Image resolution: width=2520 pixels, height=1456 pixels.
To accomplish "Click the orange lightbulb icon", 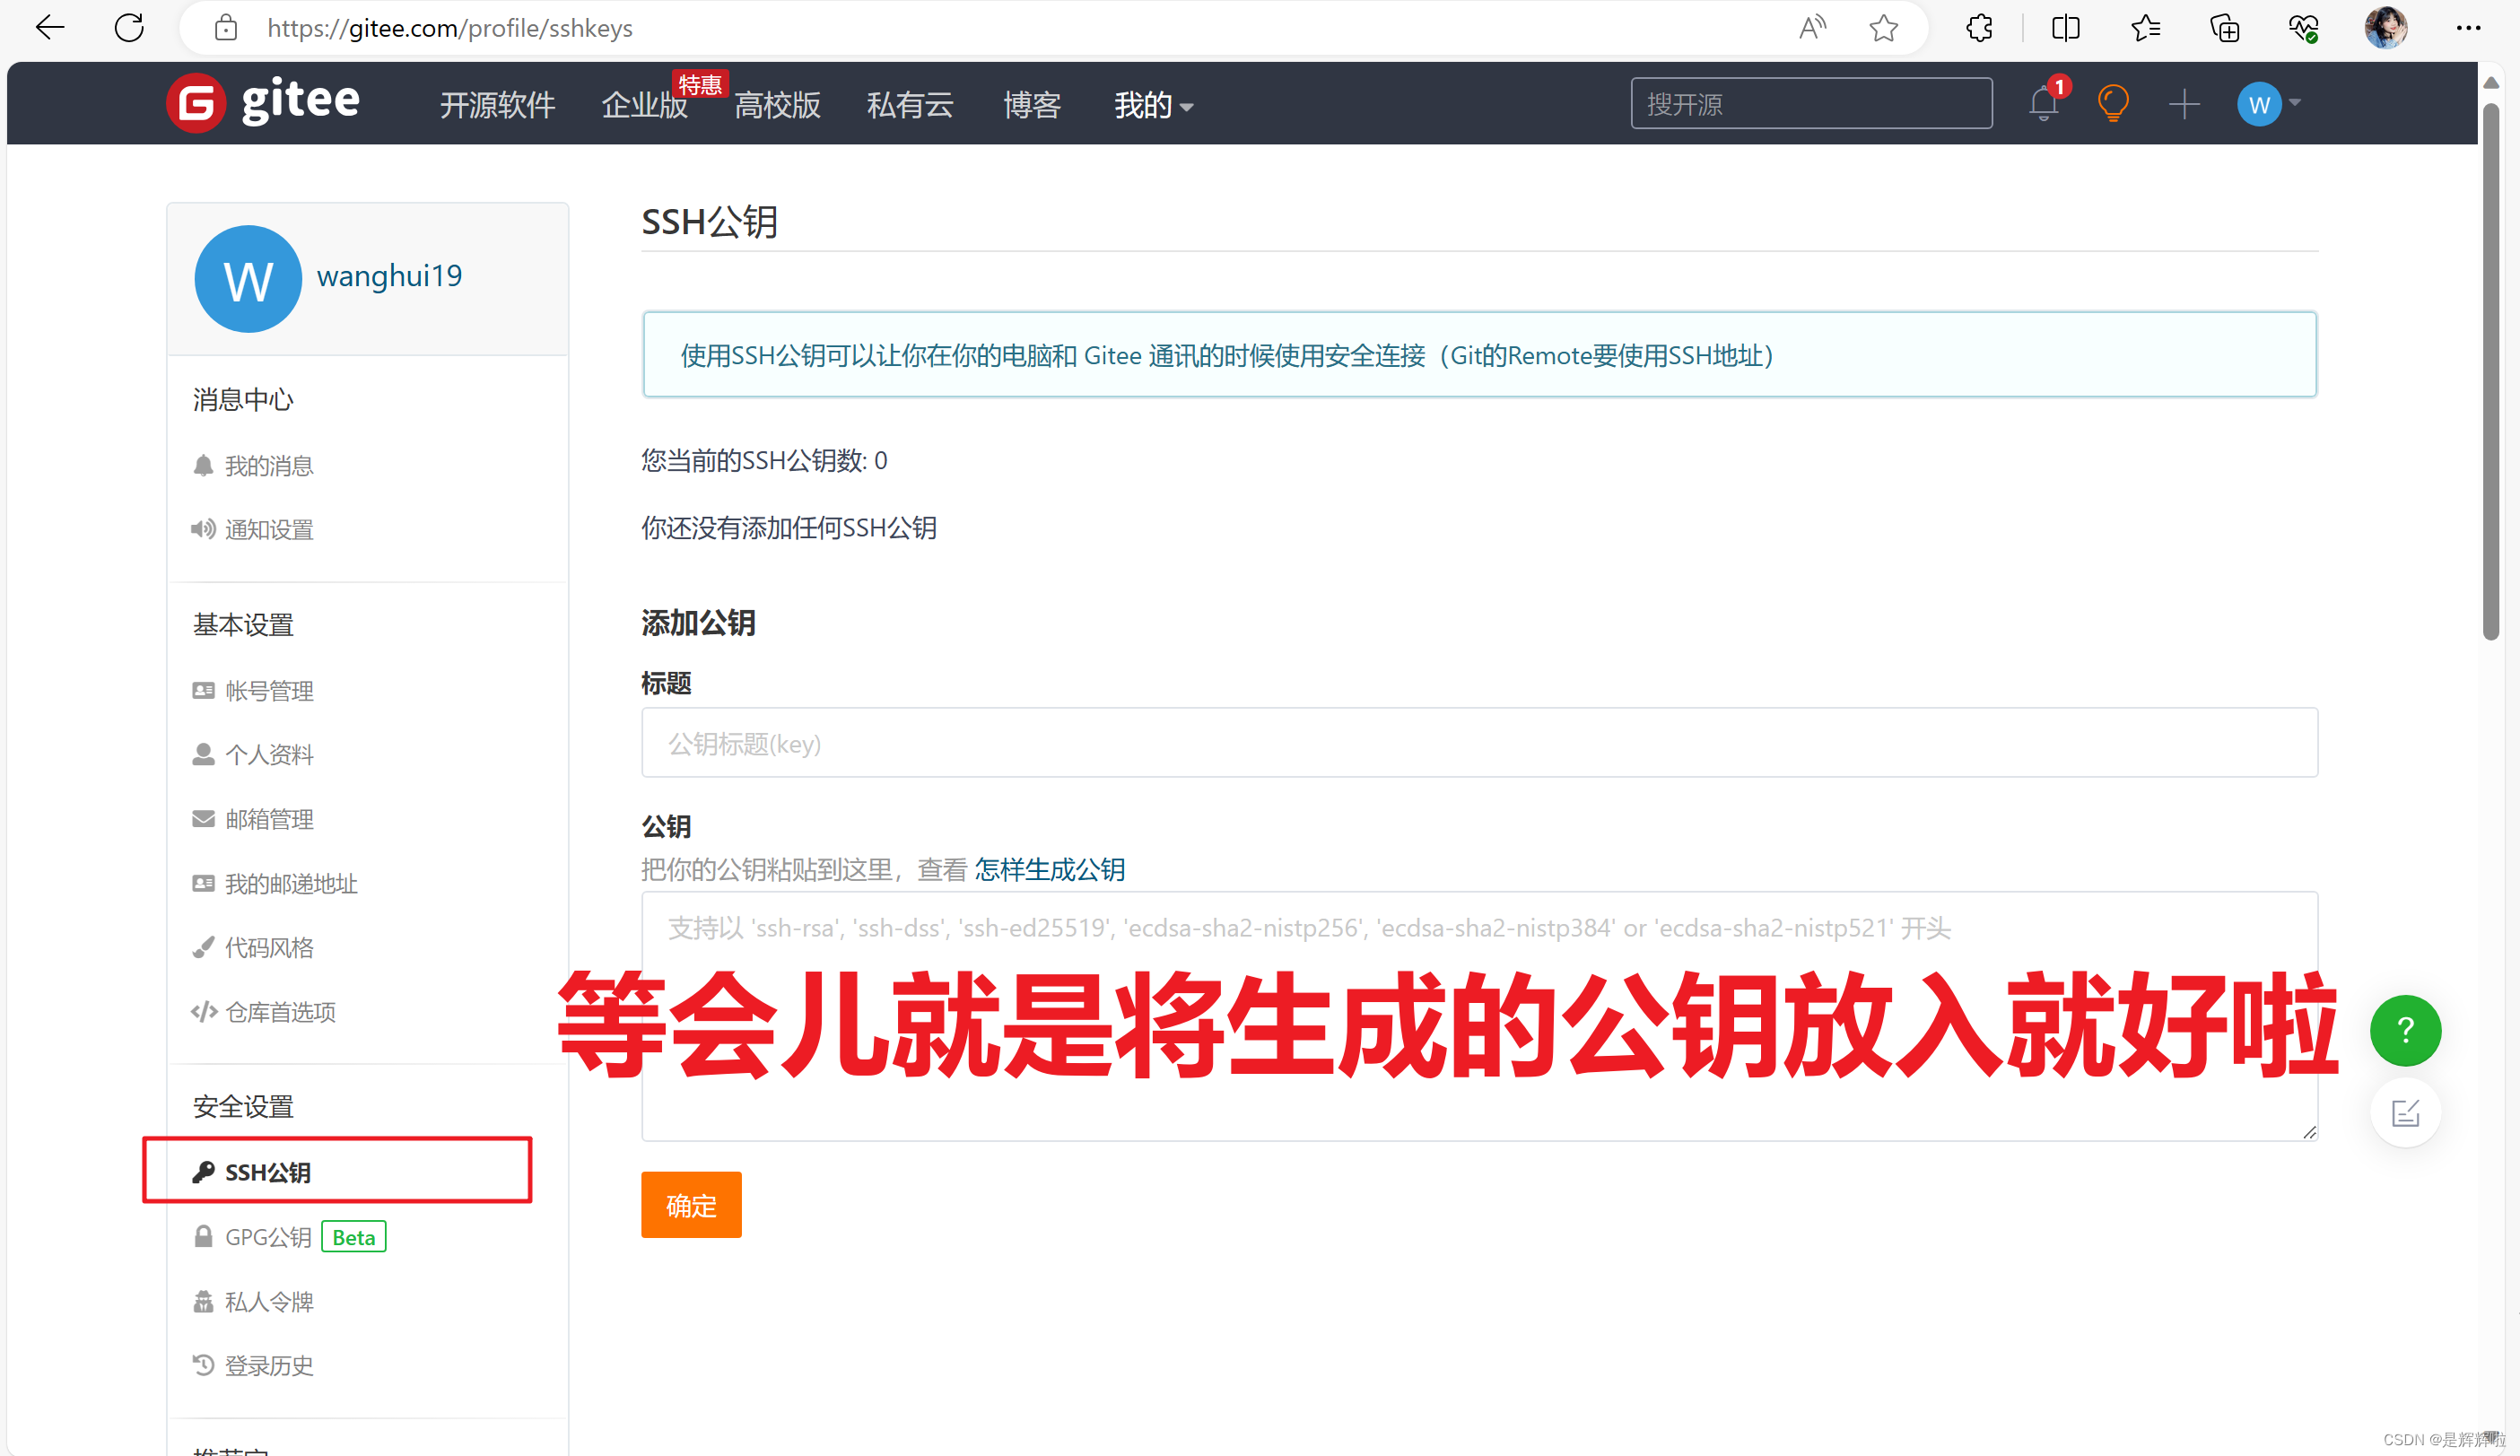I will pos(2112,104).
